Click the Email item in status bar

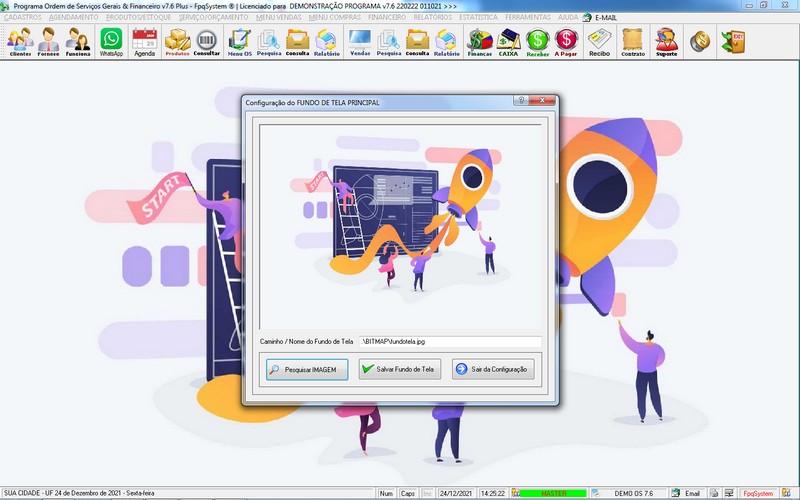tap(686, 493)
